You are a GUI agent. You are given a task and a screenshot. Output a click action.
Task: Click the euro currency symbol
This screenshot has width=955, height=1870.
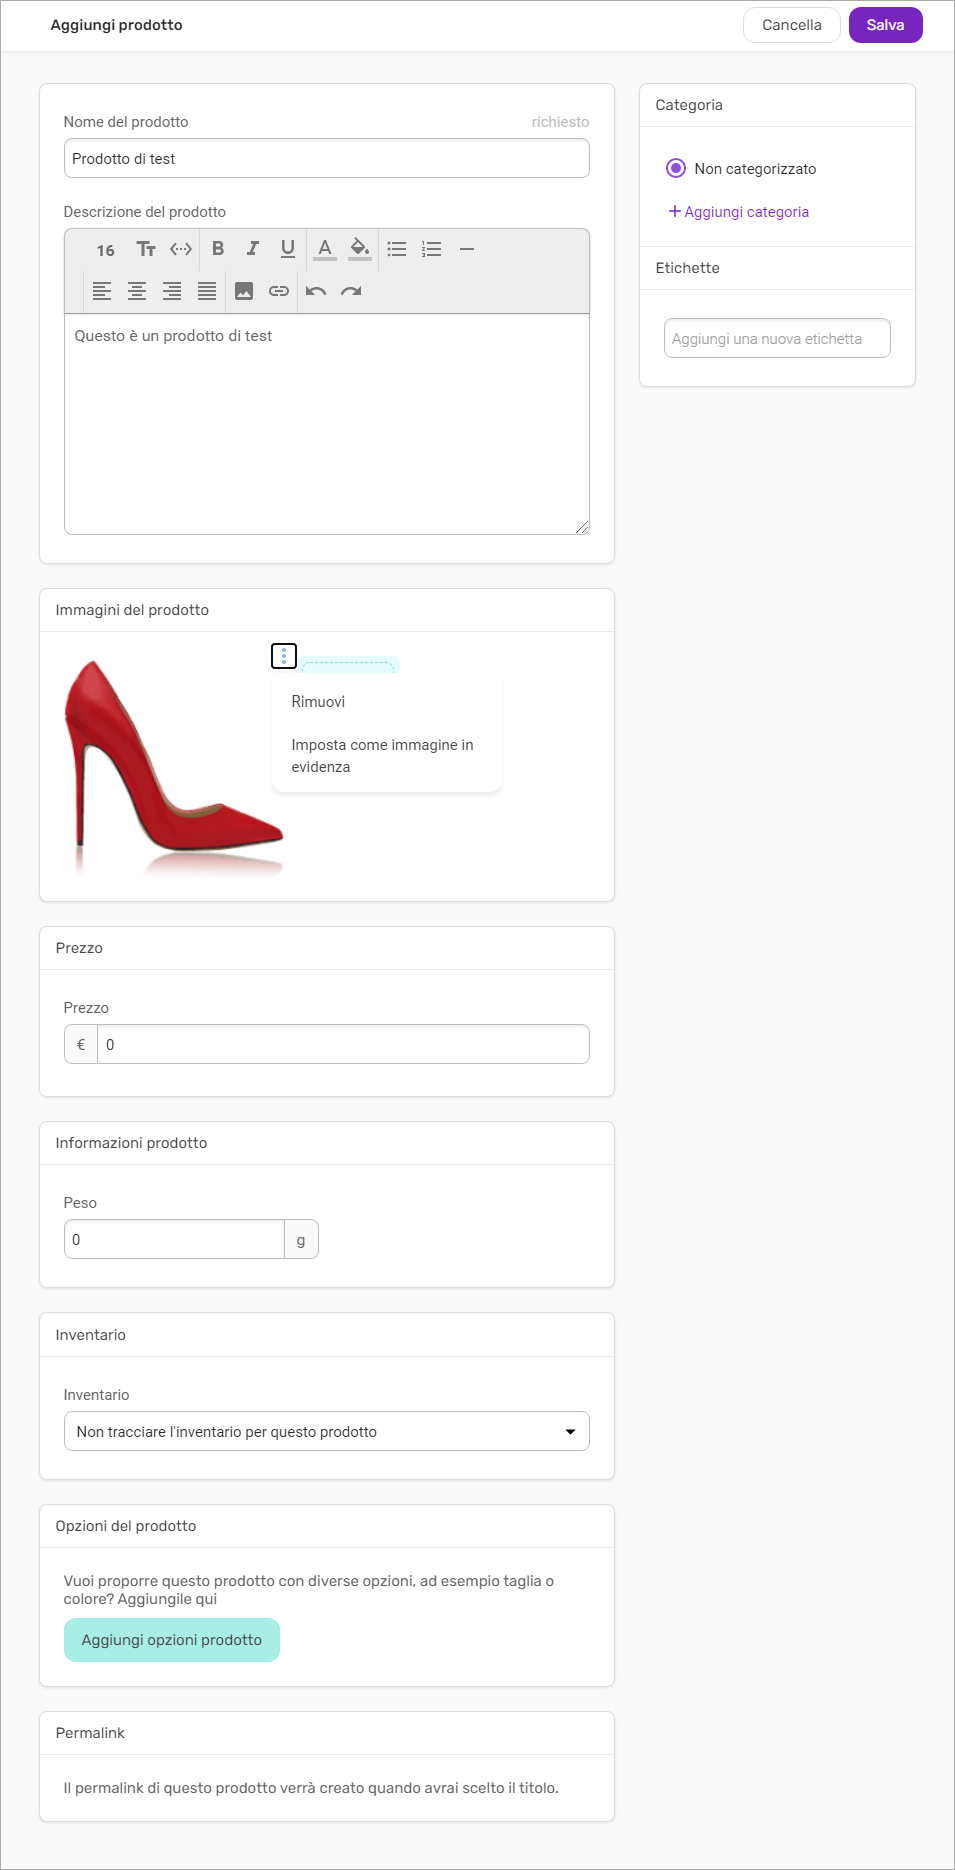coord(81,1044)
